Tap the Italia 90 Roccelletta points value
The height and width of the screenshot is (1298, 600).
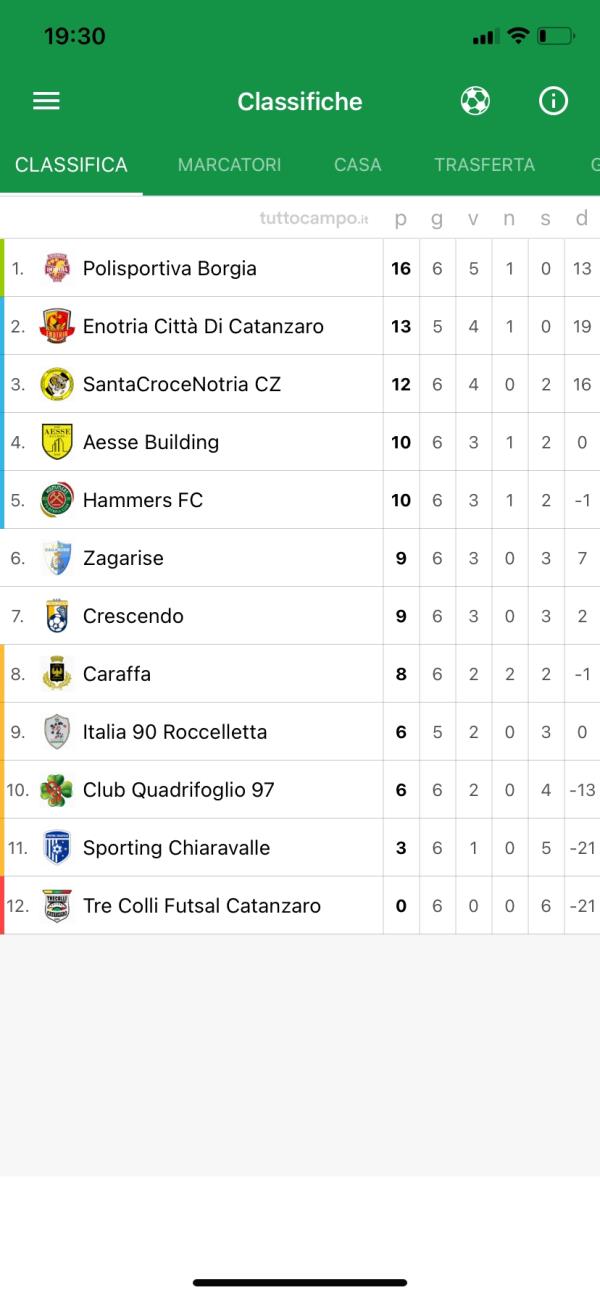400,731
